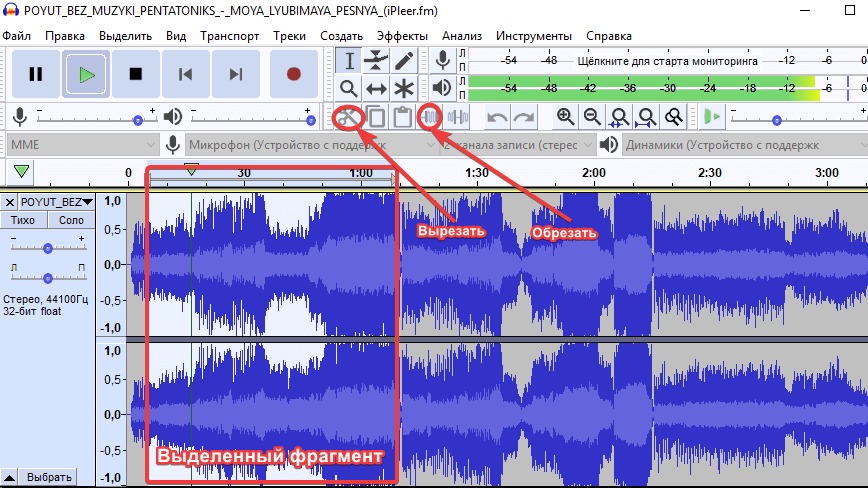The height and width of the screenshot is (488, 868).
Task: Toggle Соло on the track
Action: tap(71, 220)
